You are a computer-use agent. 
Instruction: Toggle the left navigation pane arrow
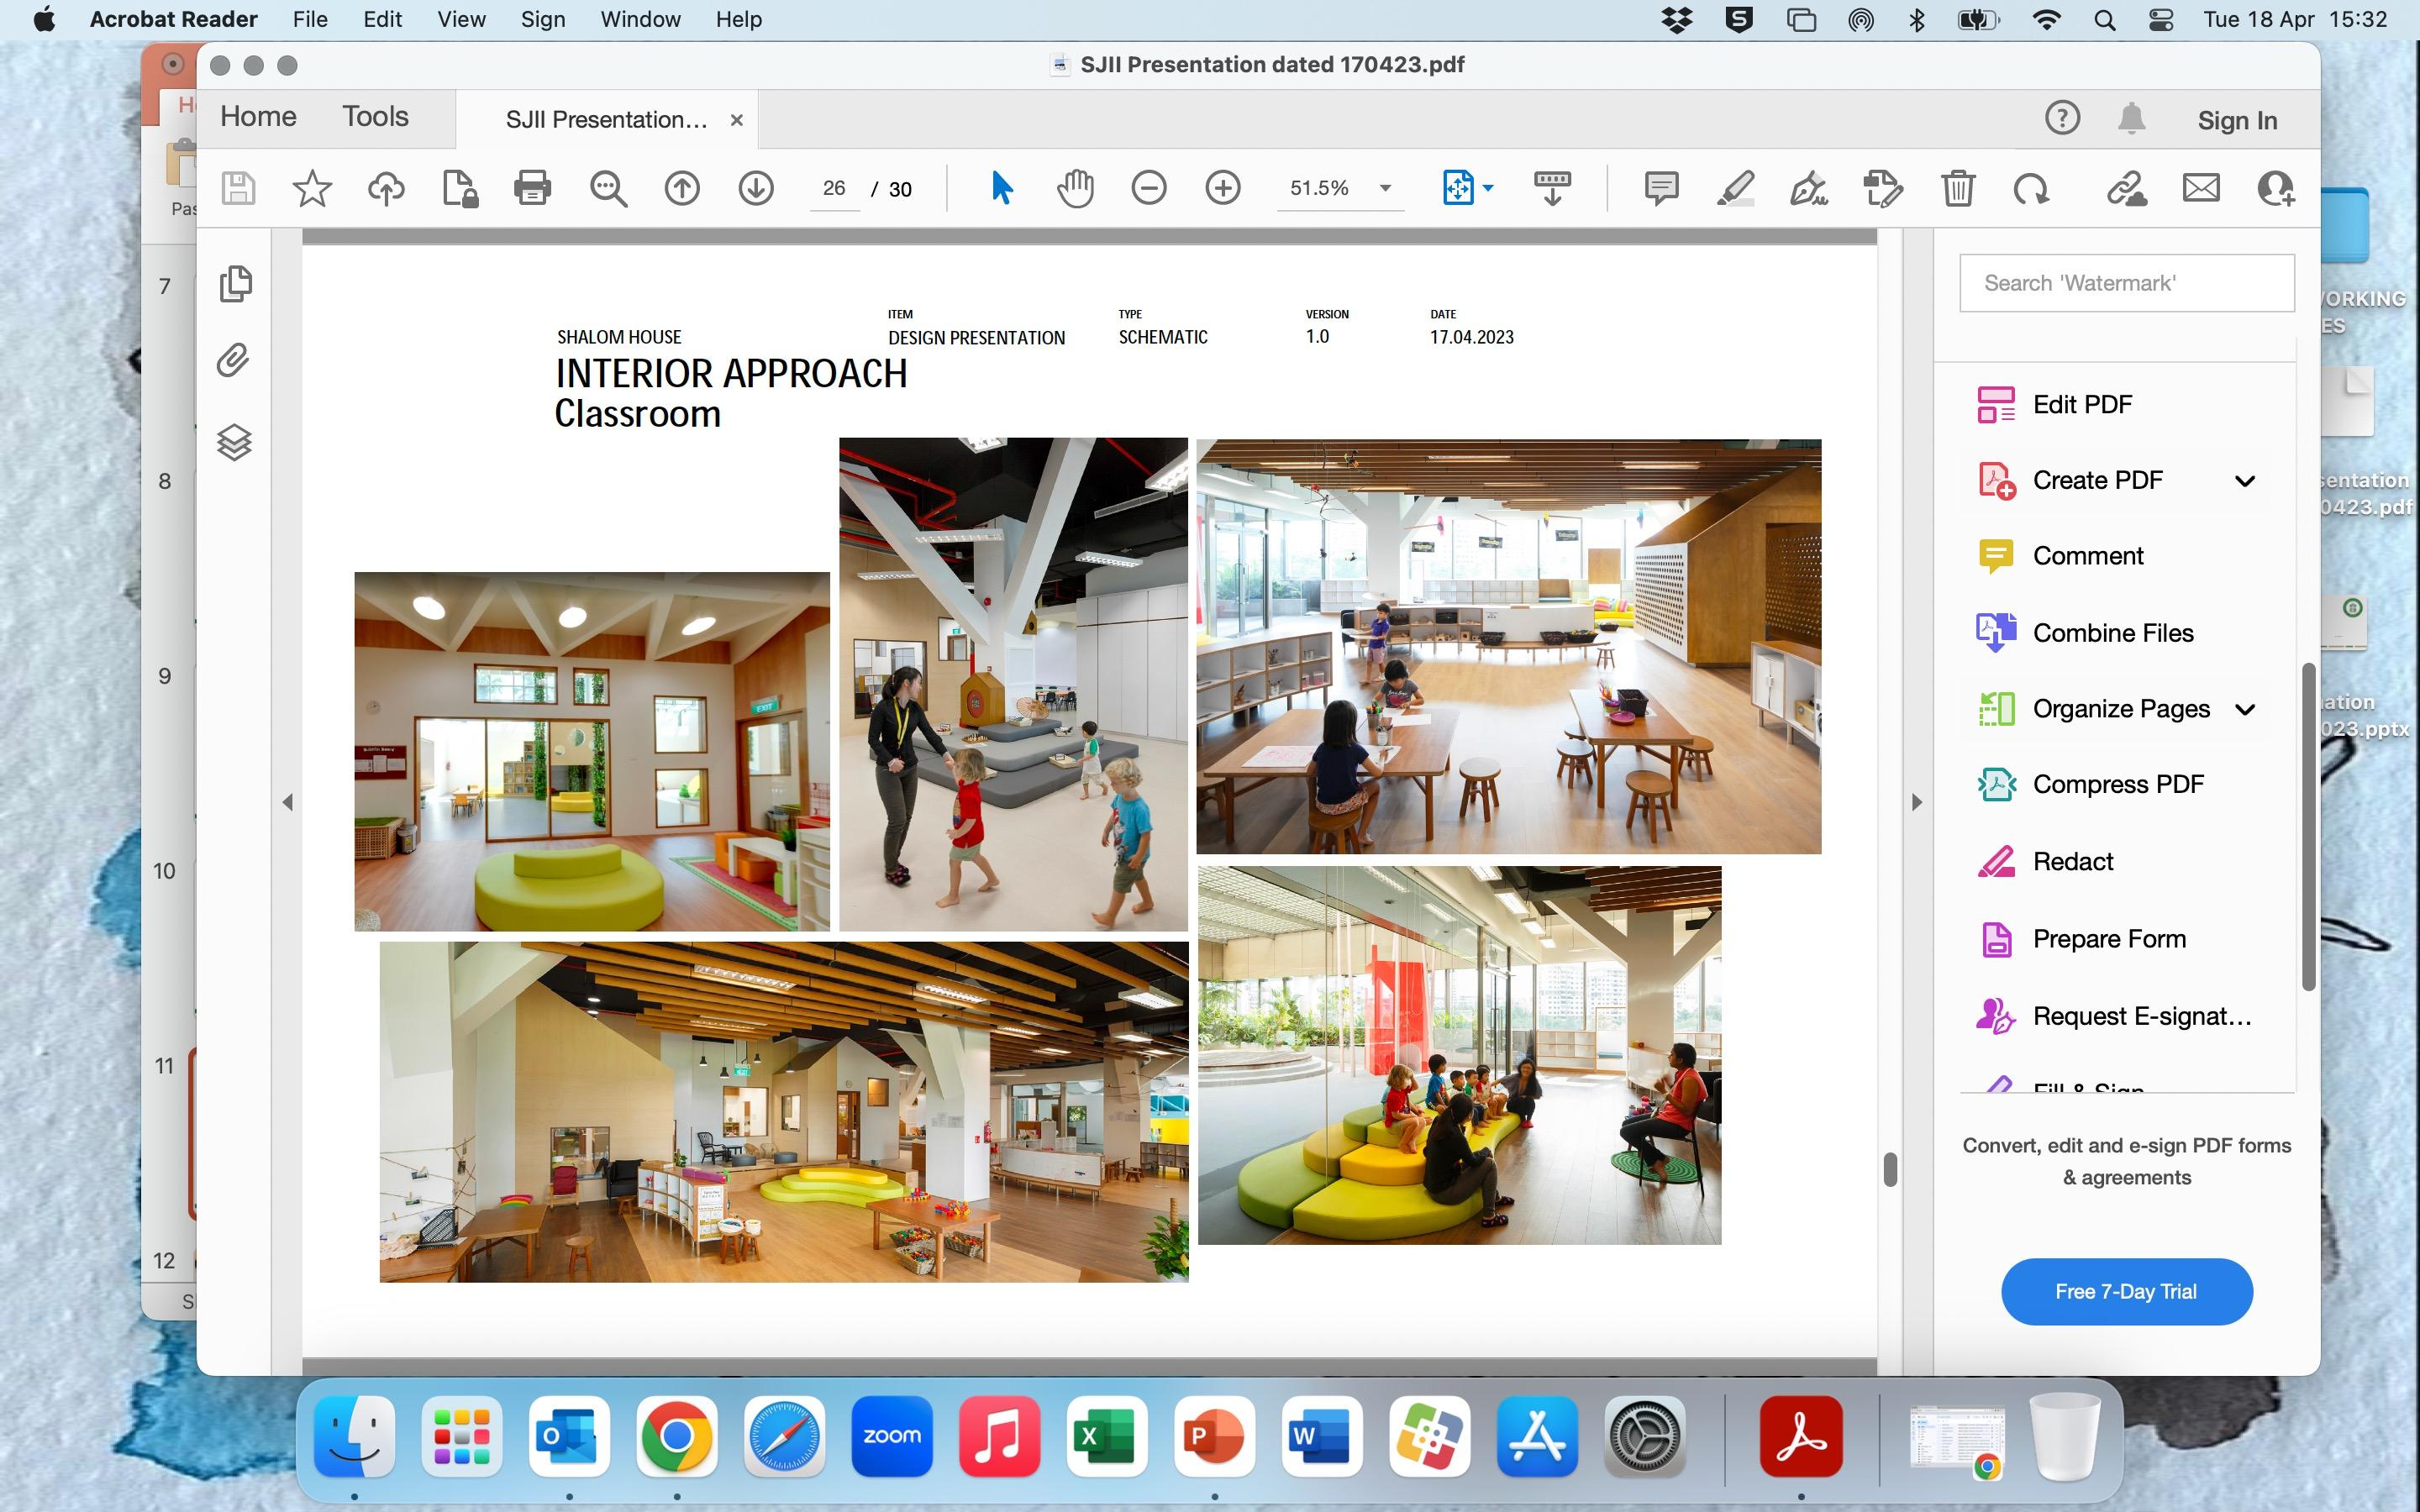[x=288, y=802]
